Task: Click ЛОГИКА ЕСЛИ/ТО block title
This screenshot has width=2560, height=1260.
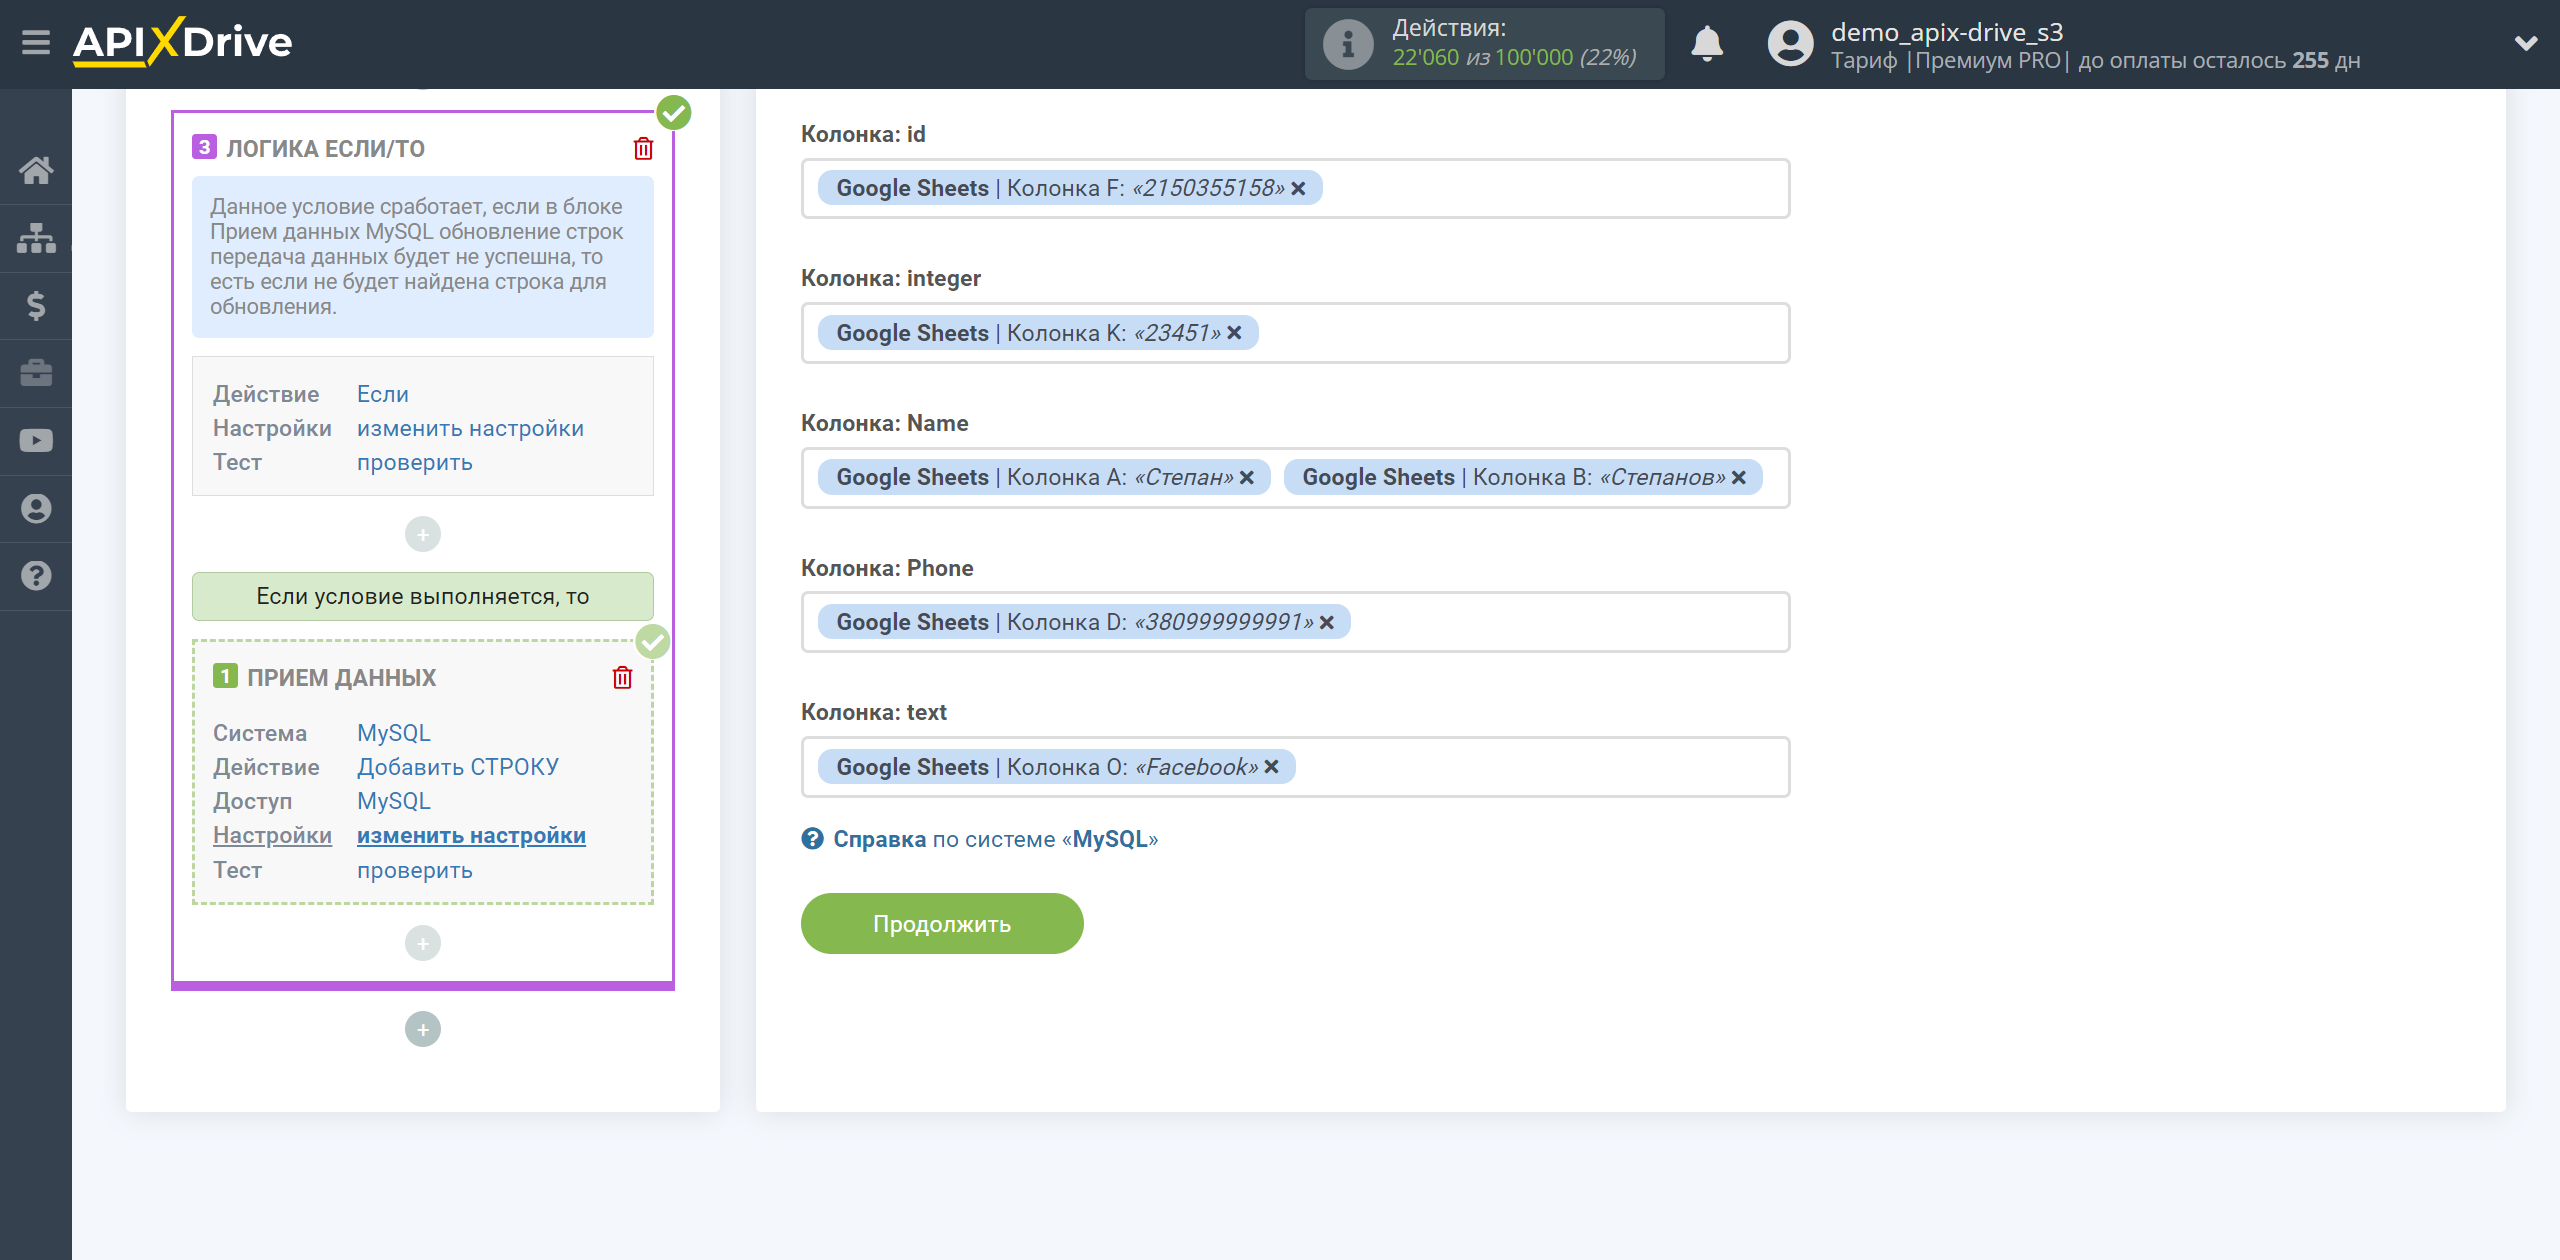Action: click(325, 149)
